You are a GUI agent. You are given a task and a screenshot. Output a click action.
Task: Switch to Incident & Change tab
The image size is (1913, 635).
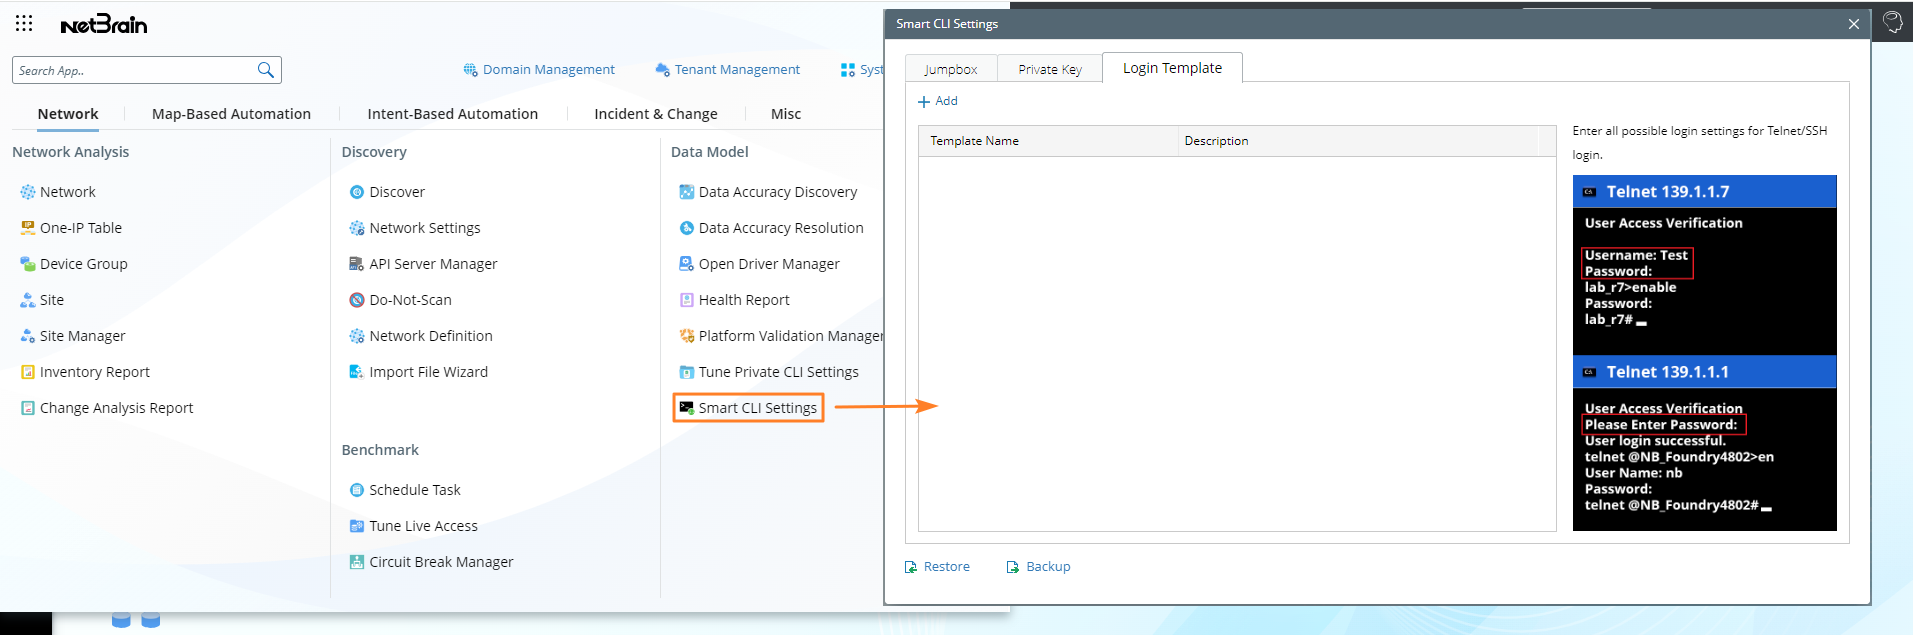655,114
